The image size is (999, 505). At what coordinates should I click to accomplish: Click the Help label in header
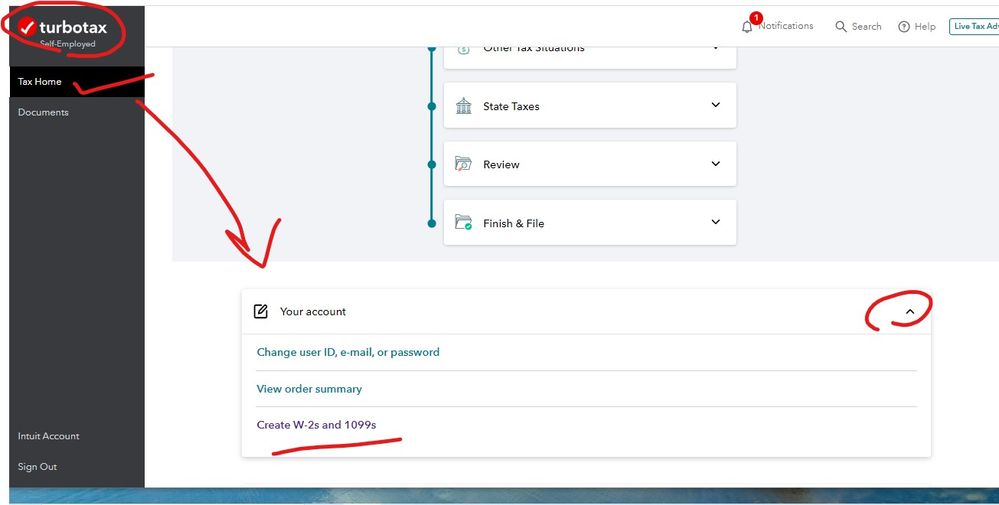[x=925, y=27]
